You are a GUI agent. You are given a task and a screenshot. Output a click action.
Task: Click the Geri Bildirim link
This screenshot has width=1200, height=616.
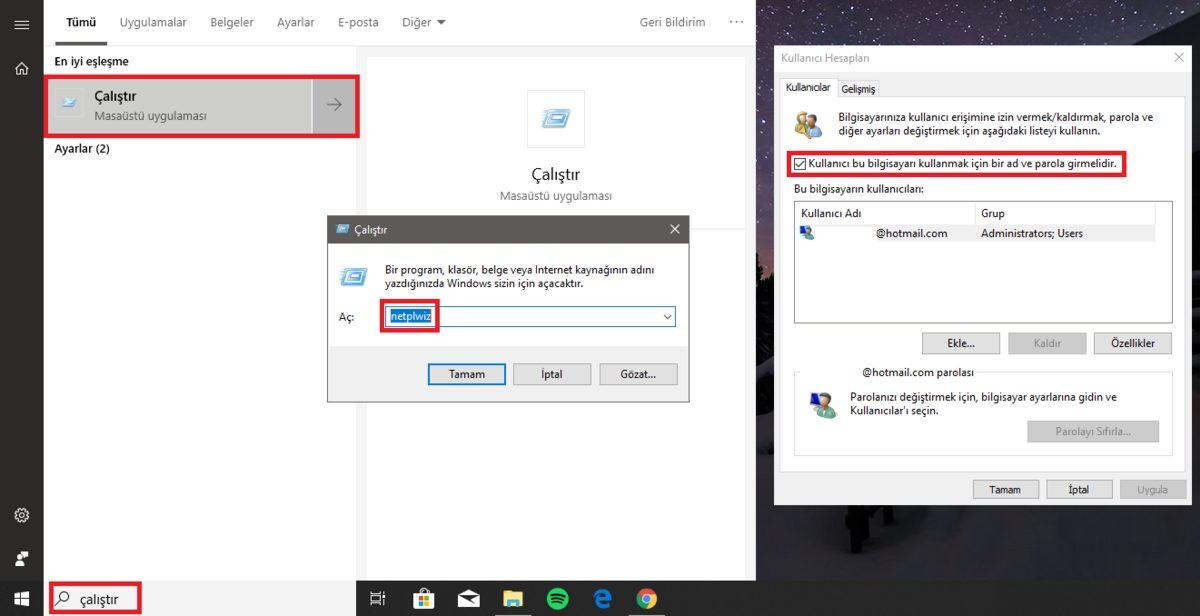coord(671,21)
